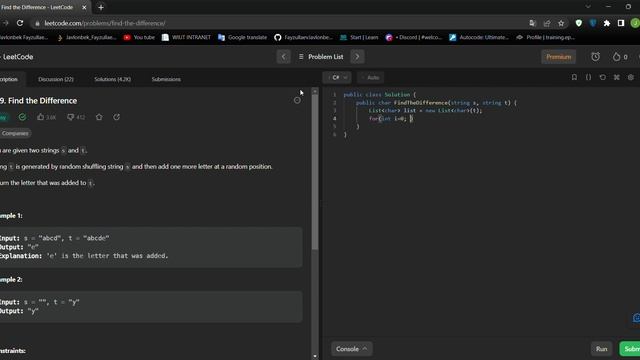Open the YouTube bookmark
The width and height of the screenshot is (640, 360).
[139, 37]
